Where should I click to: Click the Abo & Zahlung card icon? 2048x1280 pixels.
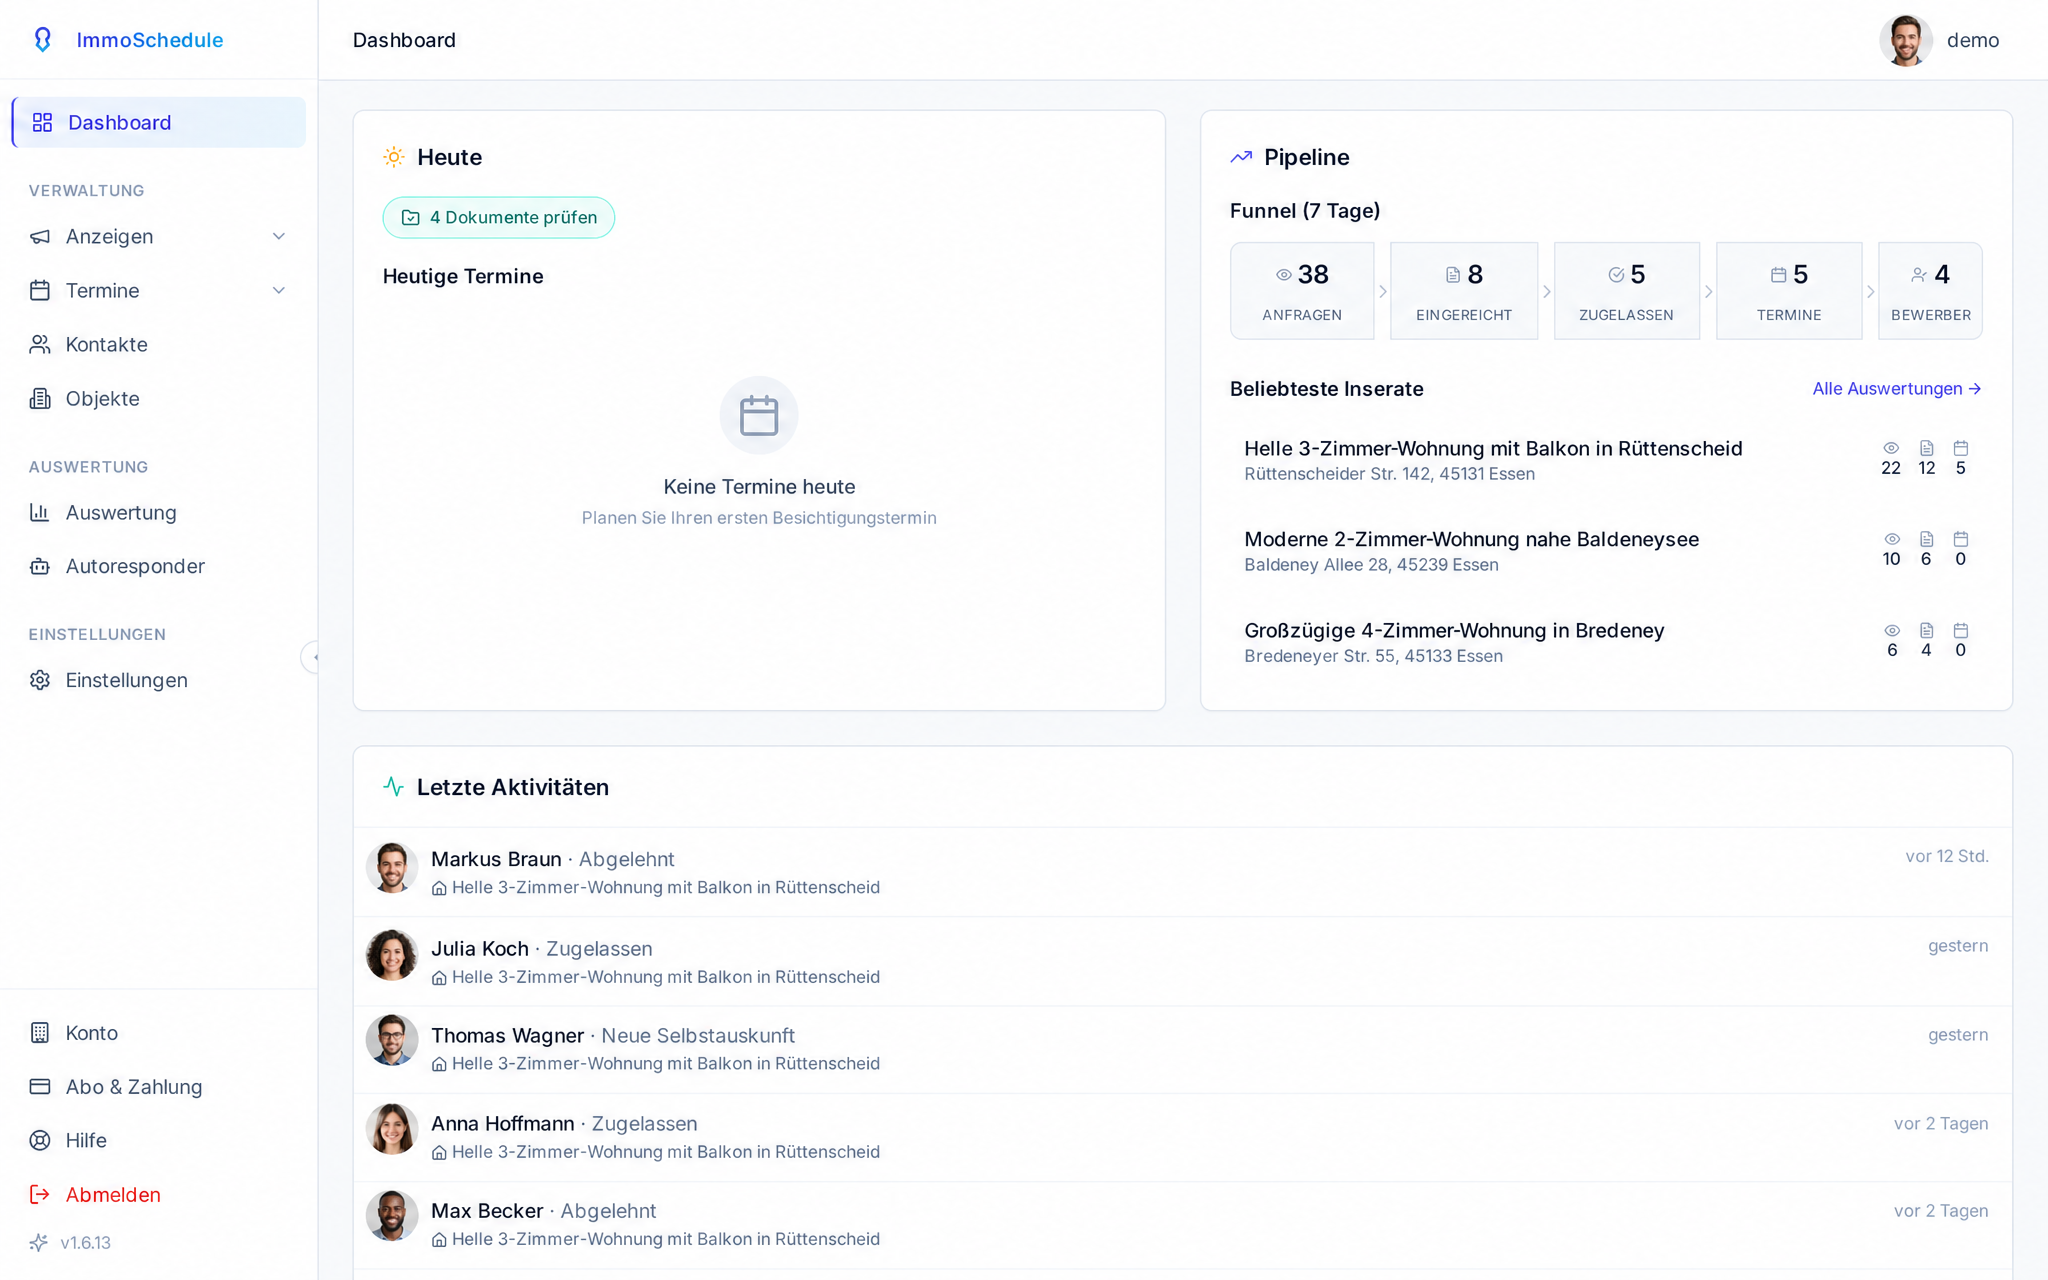(40, 1087)
